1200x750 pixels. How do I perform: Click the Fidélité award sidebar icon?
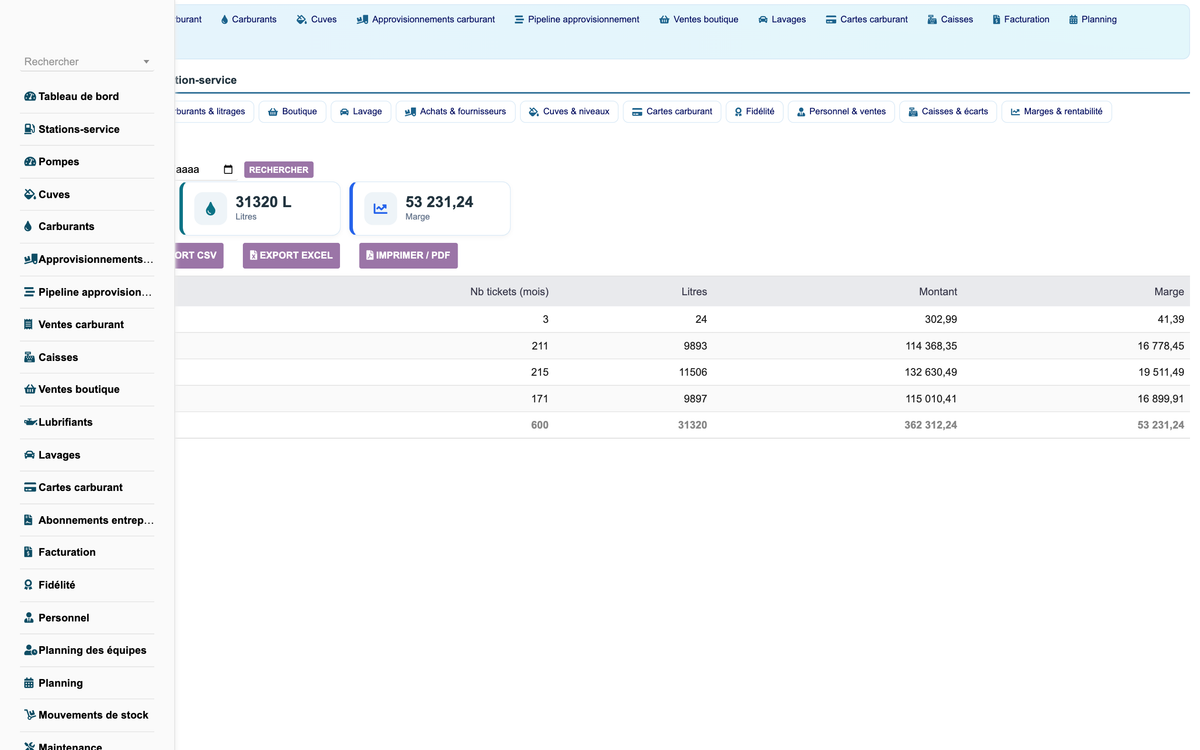(28, 585)
